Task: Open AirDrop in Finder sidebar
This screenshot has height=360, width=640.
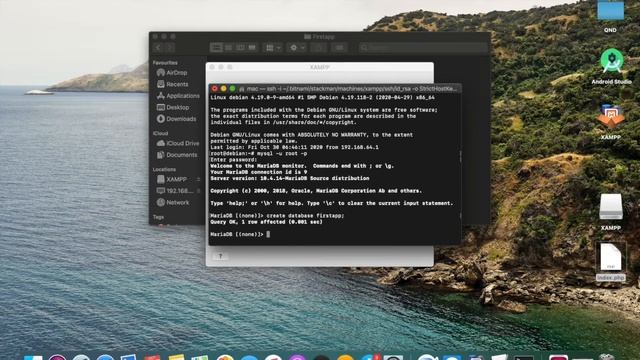Action: pos(172,73)
